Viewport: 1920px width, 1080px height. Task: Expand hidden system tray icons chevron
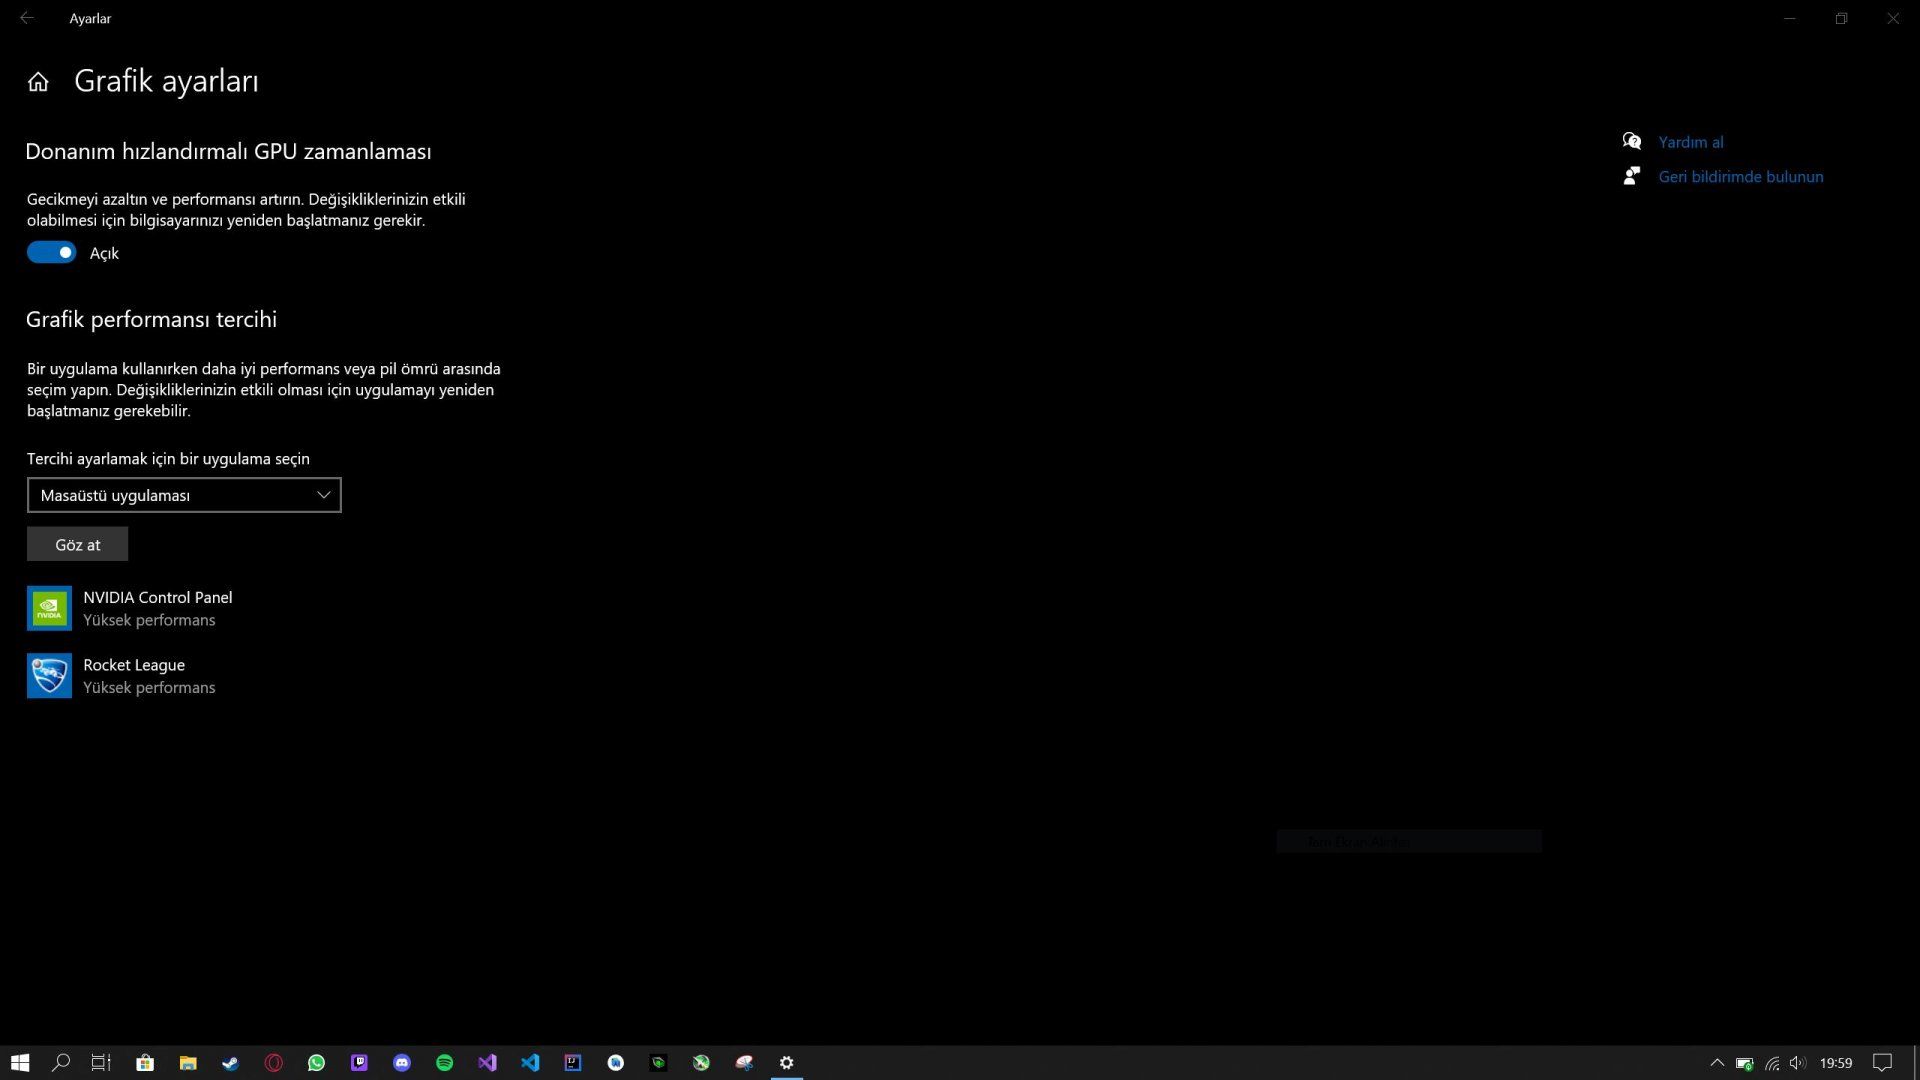click(x=1717, y=1062)
